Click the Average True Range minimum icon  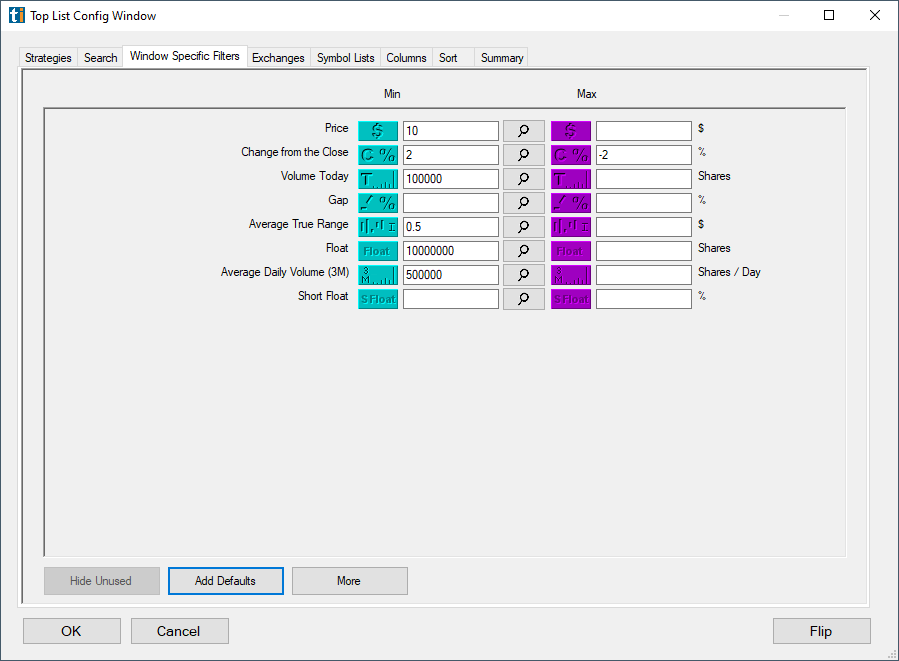pyautogui.click(x=377, y=226)
